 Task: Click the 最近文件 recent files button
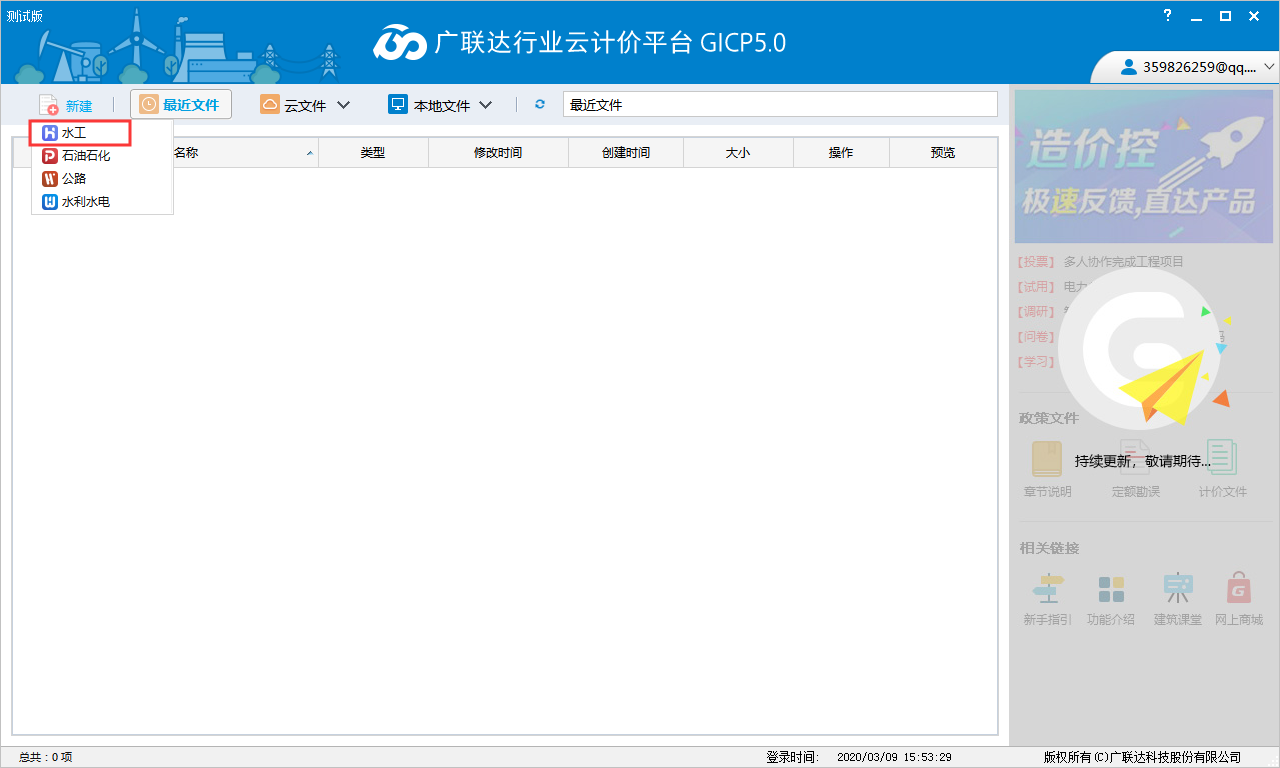(181, 104)
